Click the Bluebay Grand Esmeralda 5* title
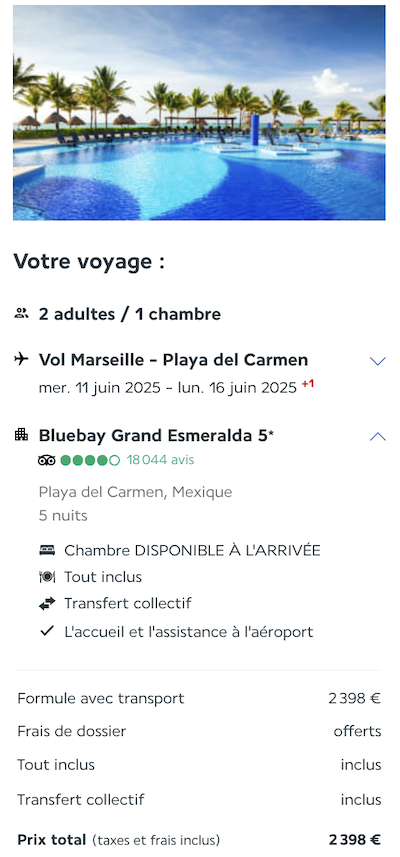Screen dimensions: 400x857 (x=156, y=436)
